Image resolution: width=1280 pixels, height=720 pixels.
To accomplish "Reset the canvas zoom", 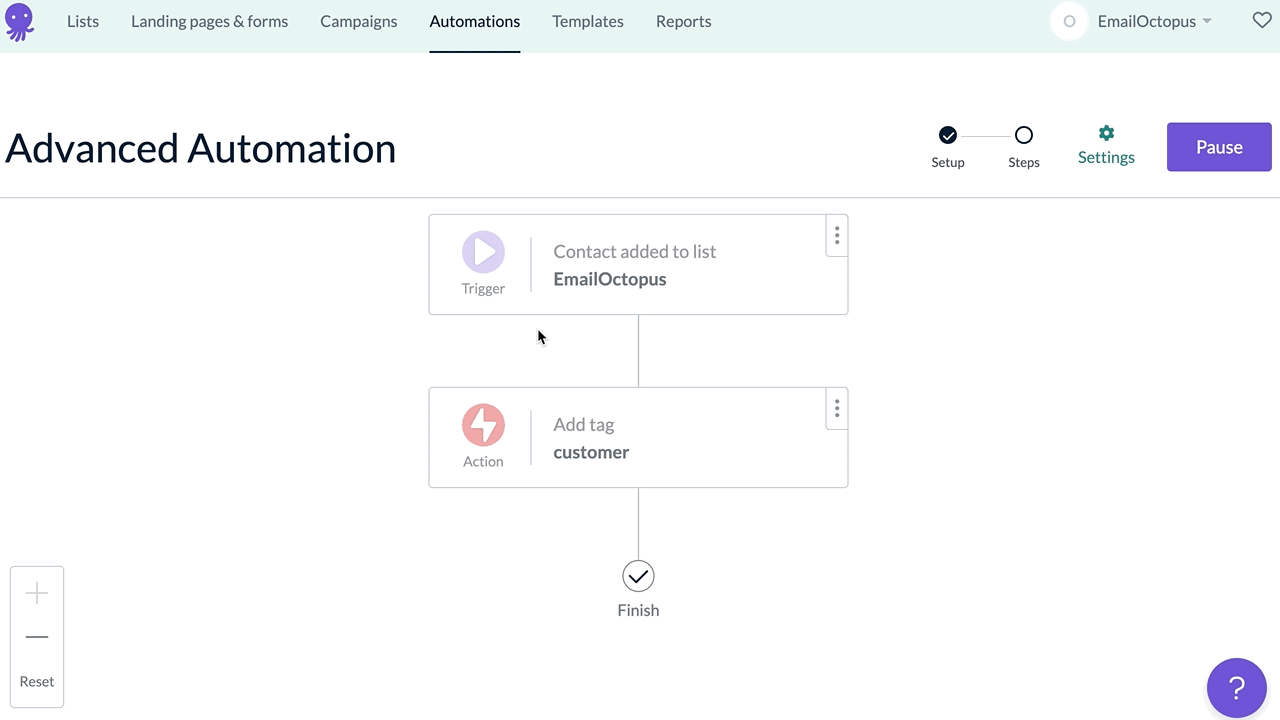I will [x=37, y=681].
